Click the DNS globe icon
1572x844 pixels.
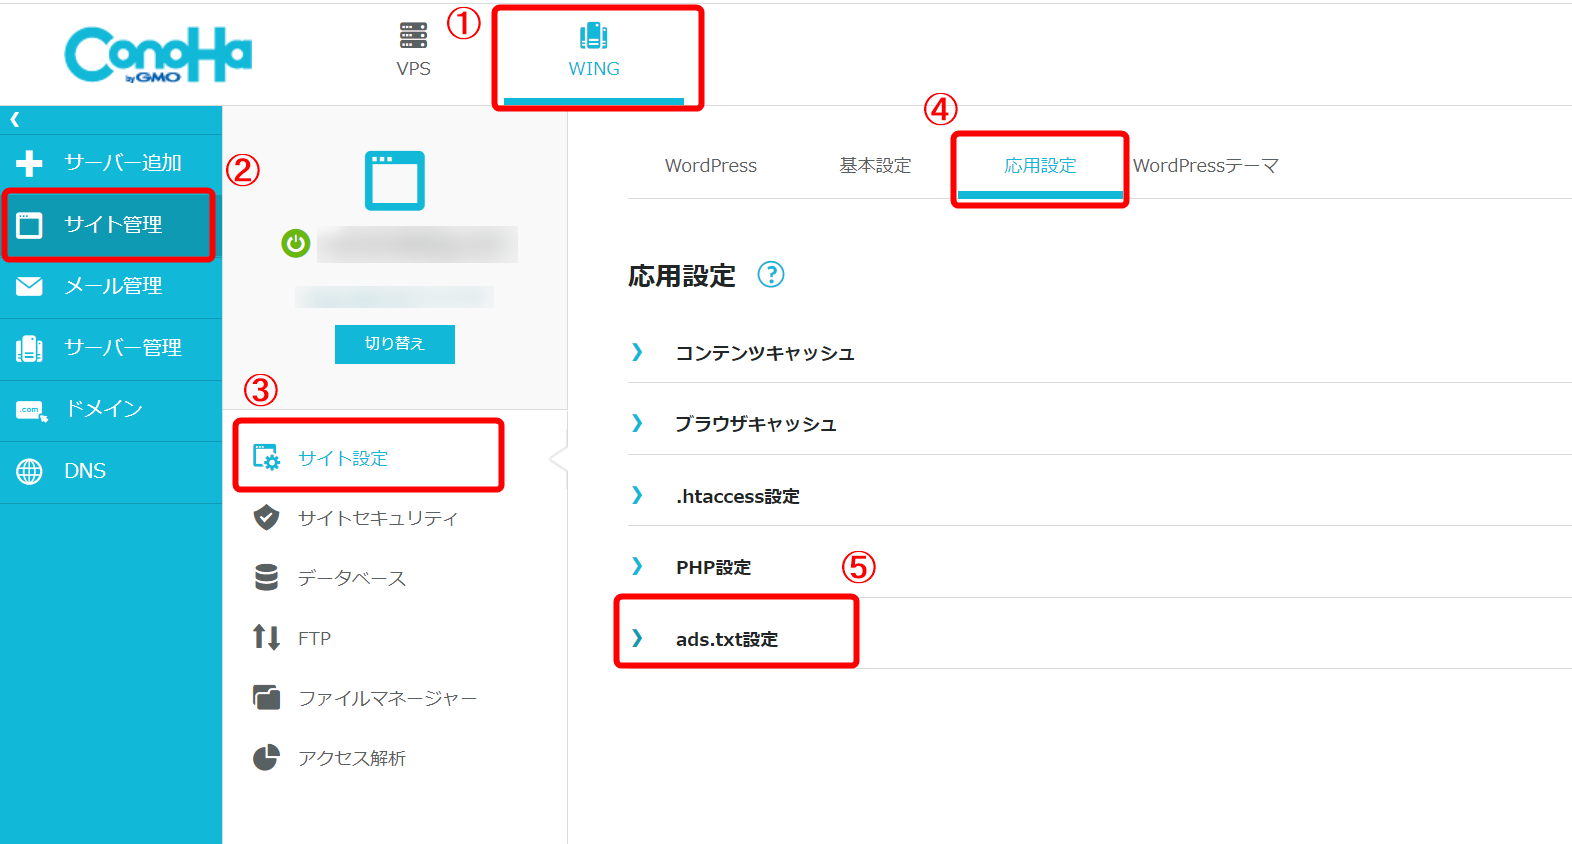pyautogui.click(x=30, y=471)
